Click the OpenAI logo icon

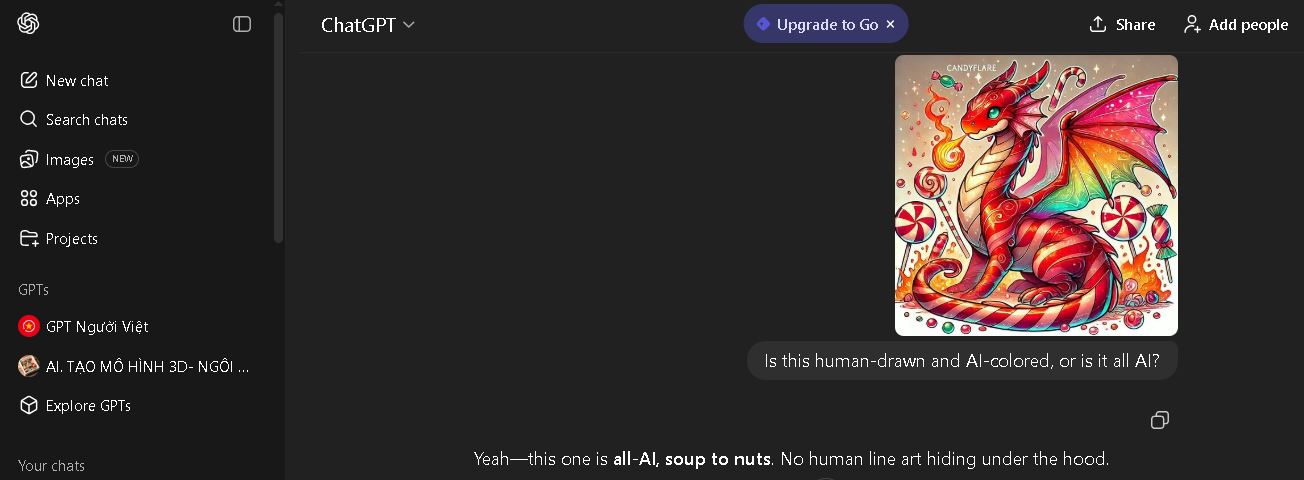[28, 24]
